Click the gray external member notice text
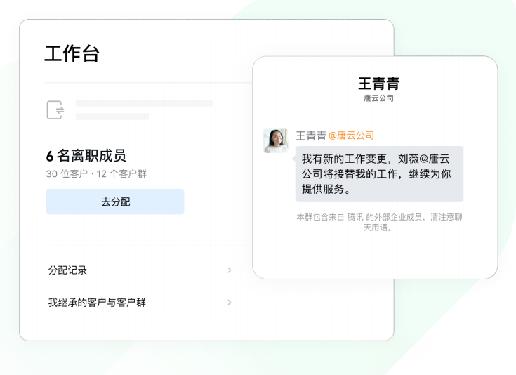Image resolution: width=516 pixels, height=375 pixels. (x=379, y=222)
